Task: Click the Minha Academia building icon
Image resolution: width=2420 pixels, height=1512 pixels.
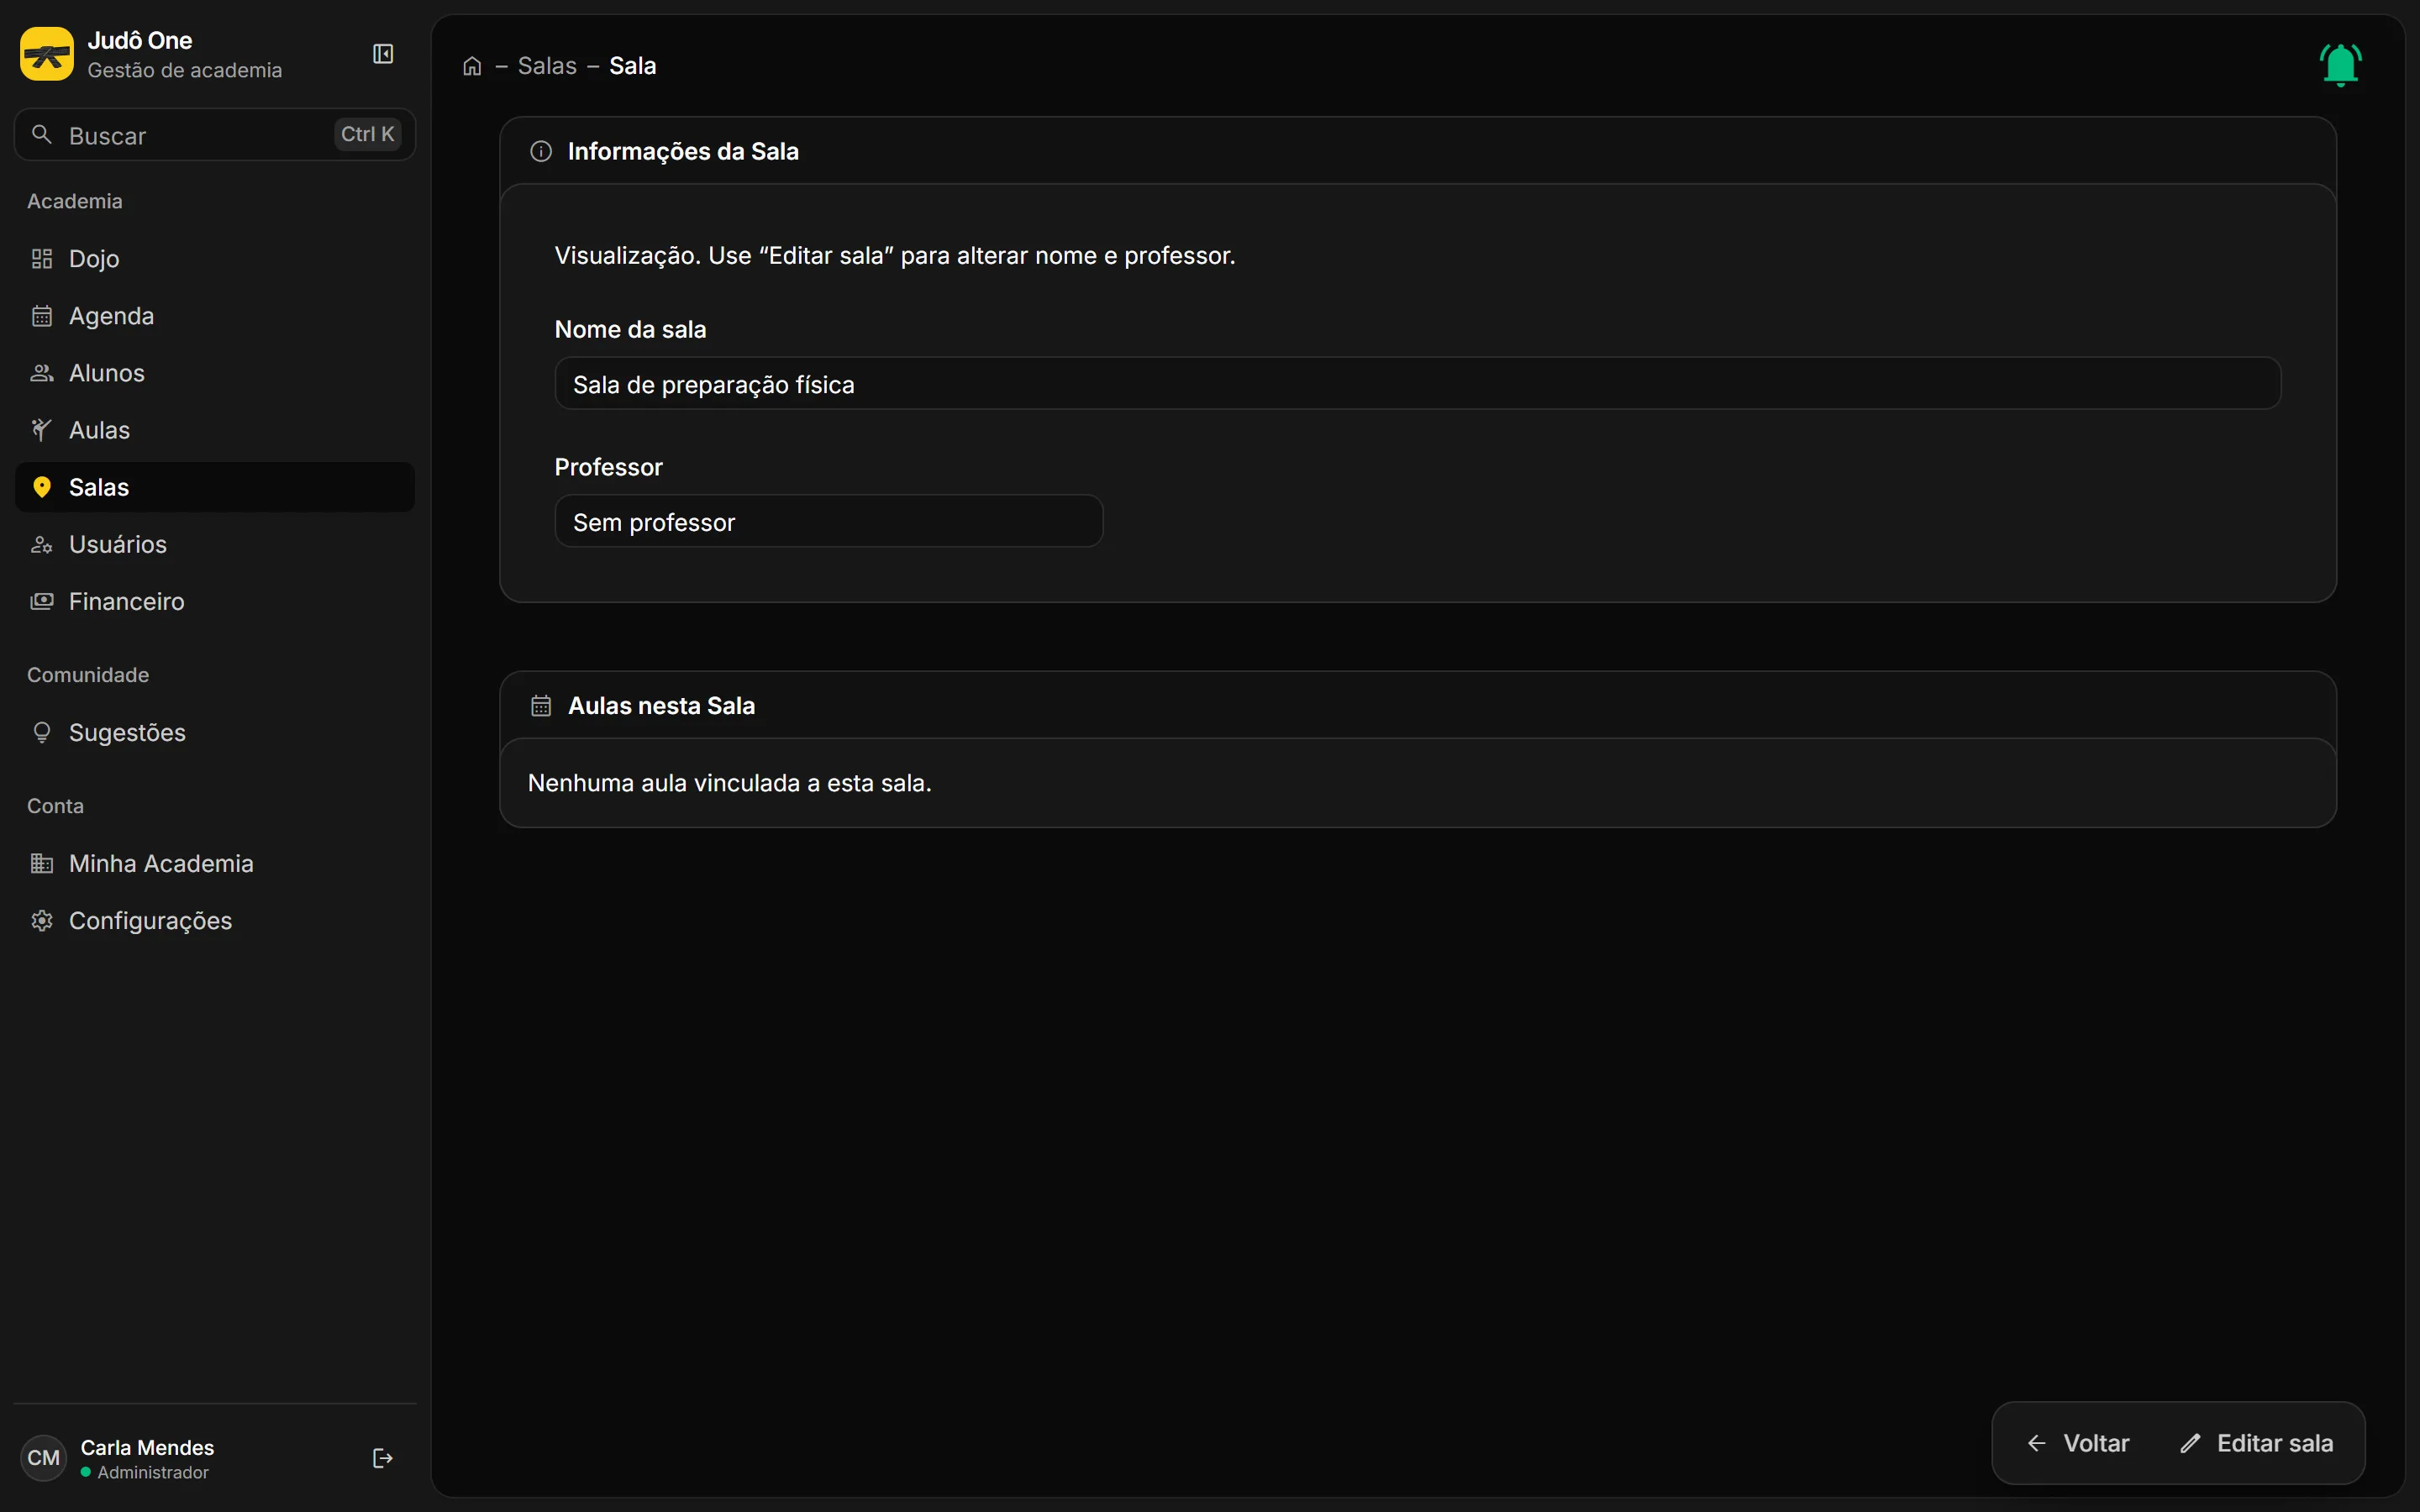Action: tap(42, 863)
